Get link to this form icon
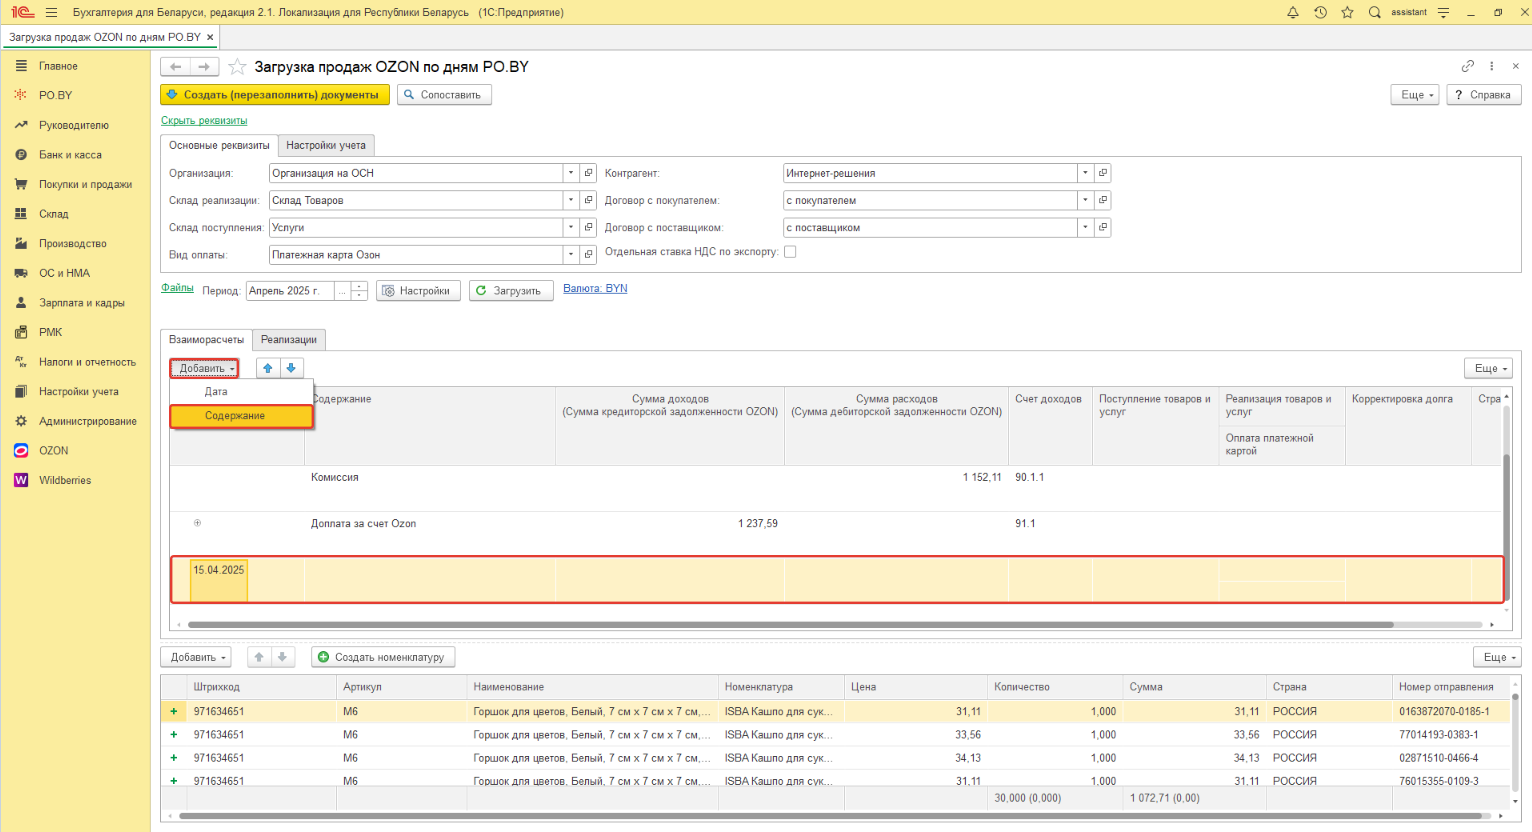The height and width of the screenshot is (832, 1532). [x=1468, y=66]
